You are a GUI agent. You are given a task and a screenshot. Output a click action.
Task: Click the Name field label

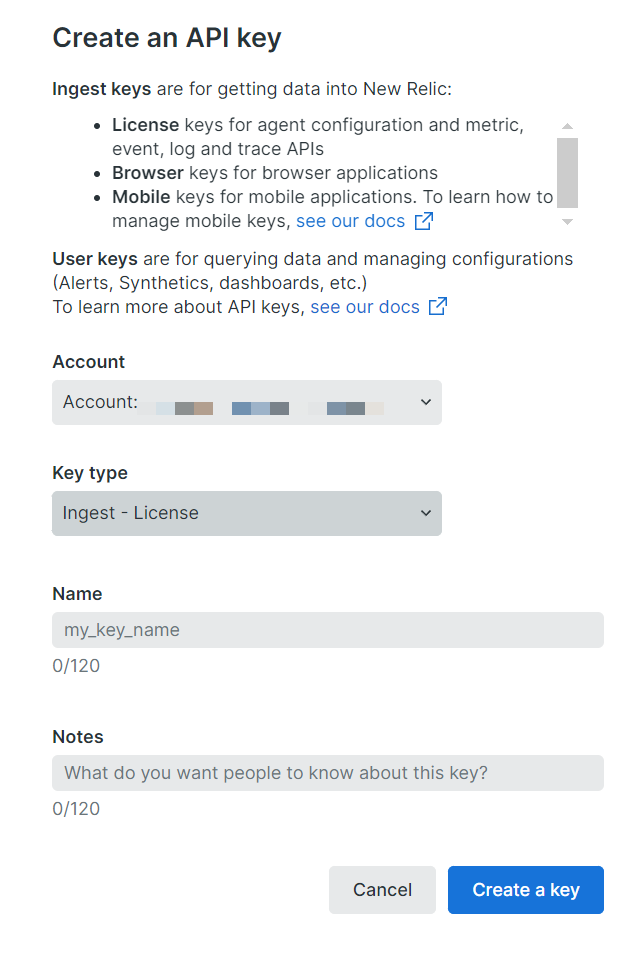coord(77,594)
